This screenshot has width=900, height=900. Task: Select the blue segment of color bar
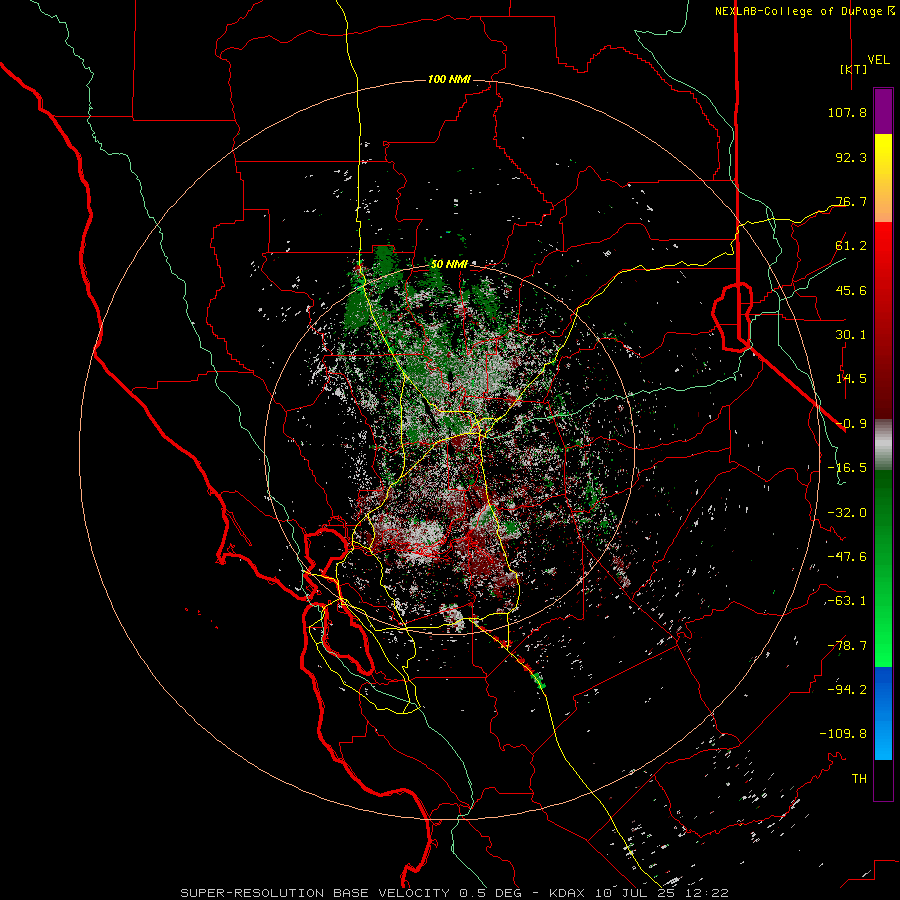click(x=883, y=713)
